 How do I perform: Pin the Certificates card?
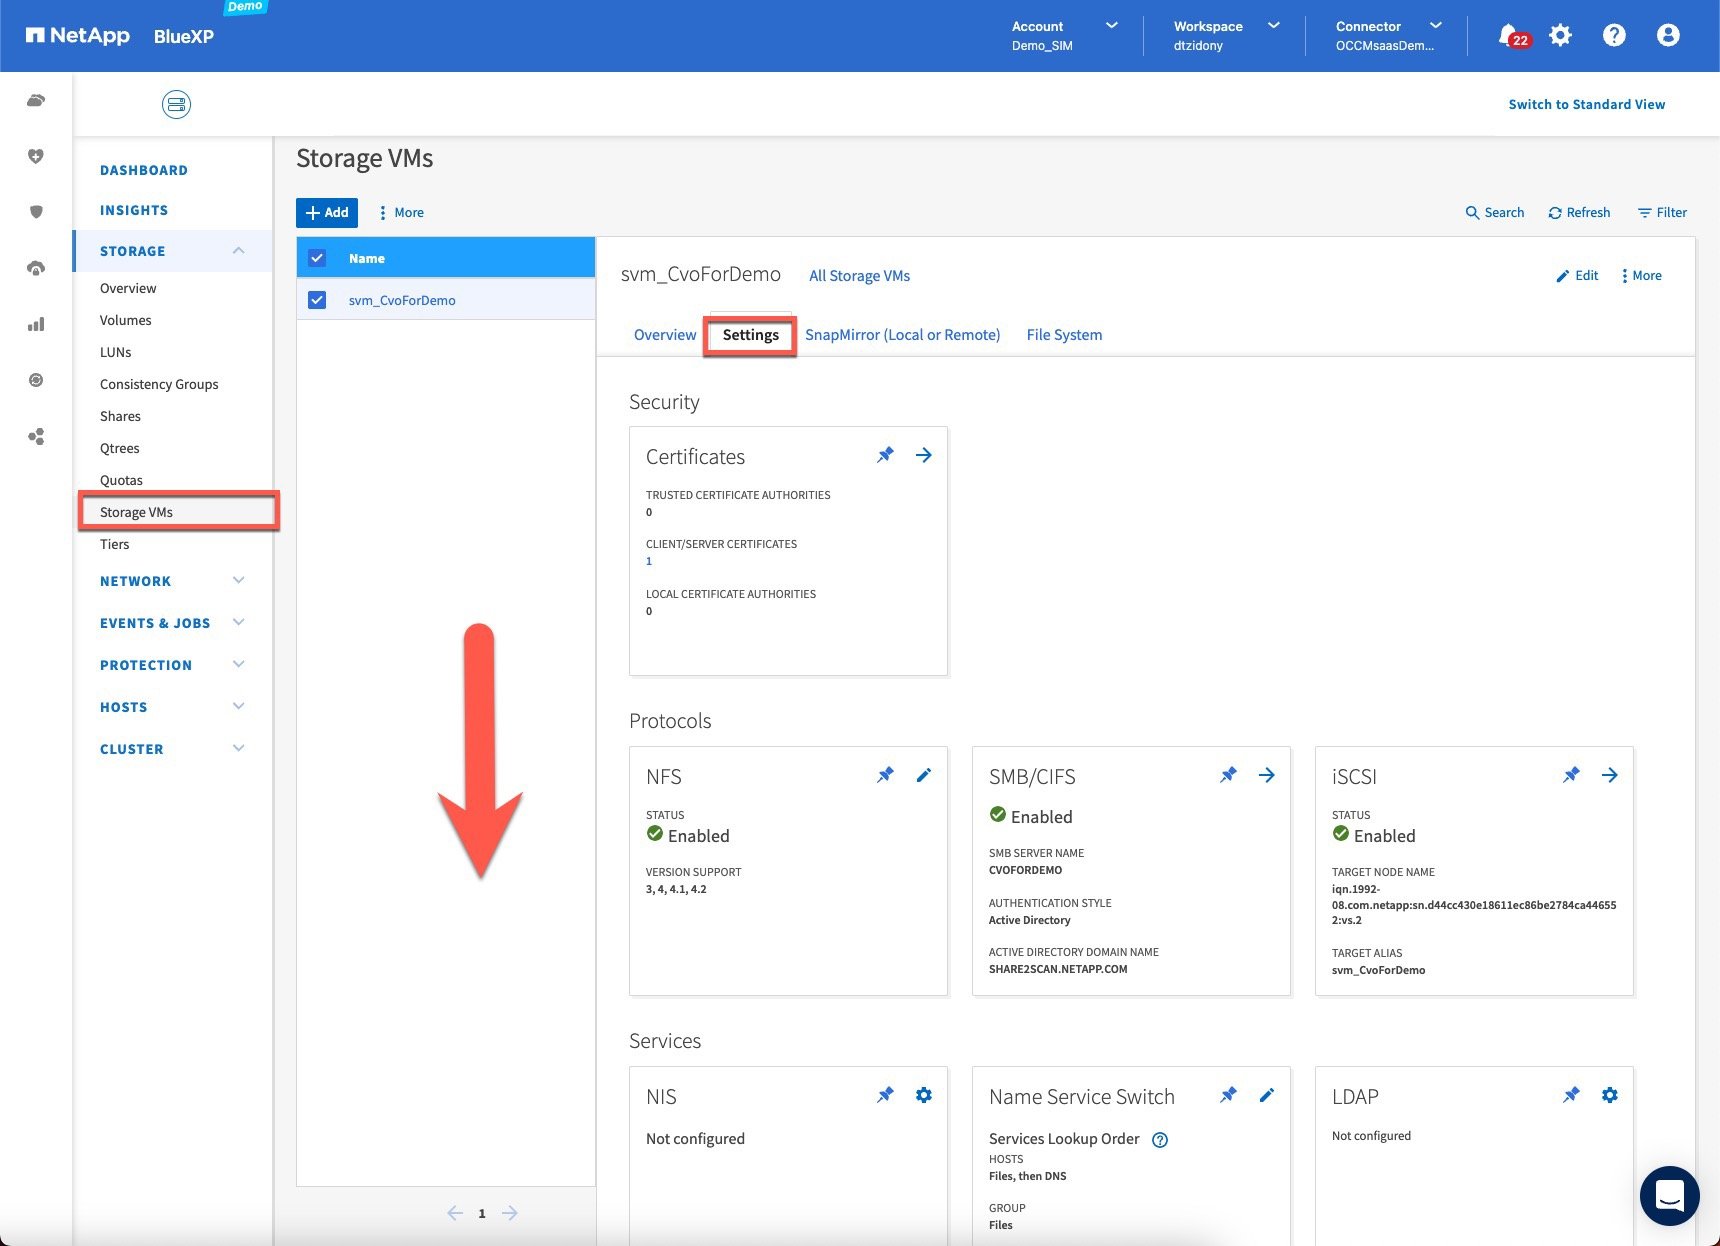(885, 456)
